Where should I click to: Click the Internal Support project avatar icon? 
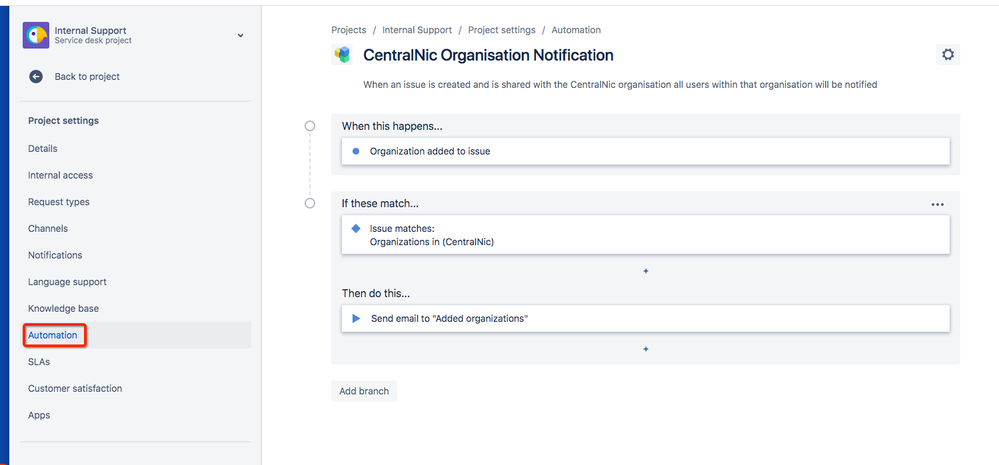point(36,36)
